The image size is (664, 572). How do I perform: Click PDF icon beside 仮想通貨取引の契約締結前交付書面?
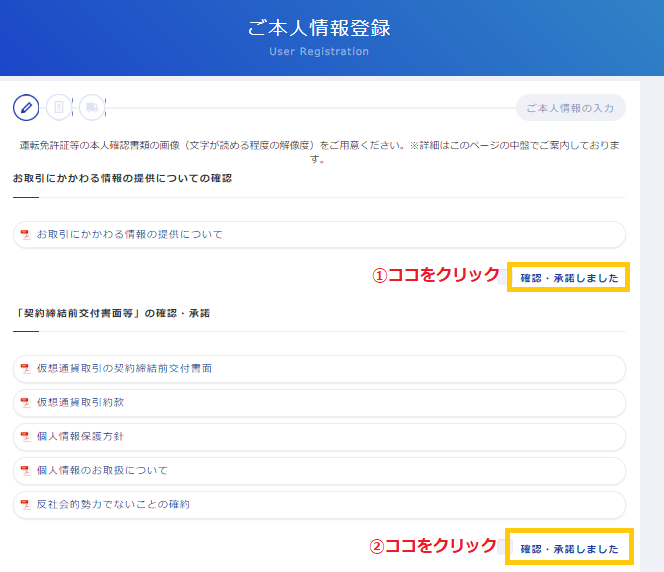(x=25, y=368)
